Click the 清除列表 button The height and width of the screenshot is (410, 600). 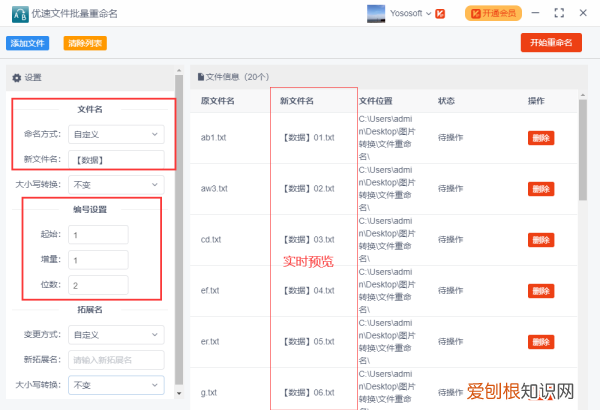pos(85,43)
